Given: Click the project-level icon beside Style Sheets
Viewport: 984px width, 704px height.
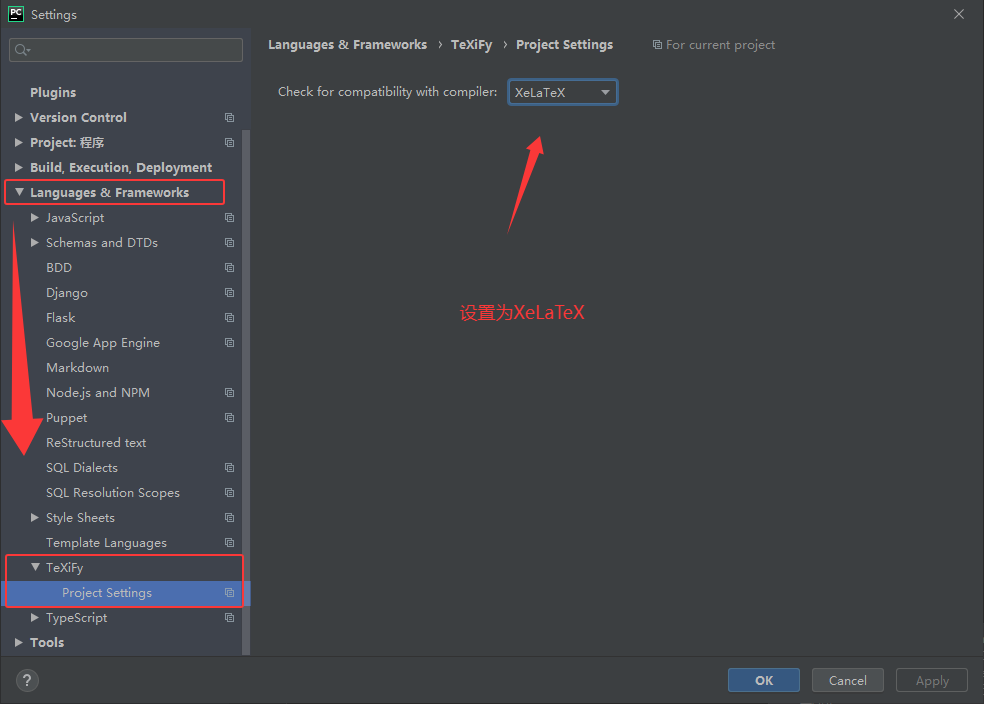Looking at the screenshot, I should [x=230, y=518].
